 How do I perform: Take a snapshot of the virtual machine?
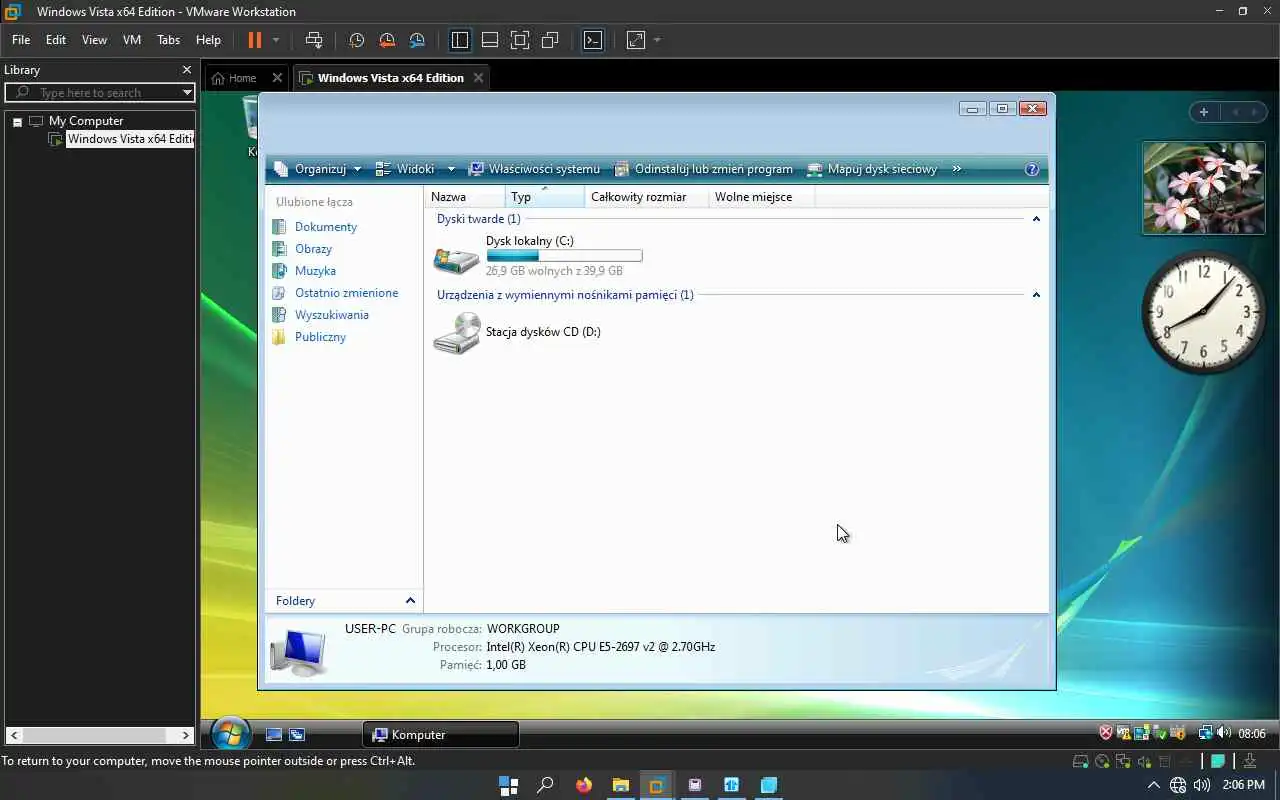click(356, 40)
